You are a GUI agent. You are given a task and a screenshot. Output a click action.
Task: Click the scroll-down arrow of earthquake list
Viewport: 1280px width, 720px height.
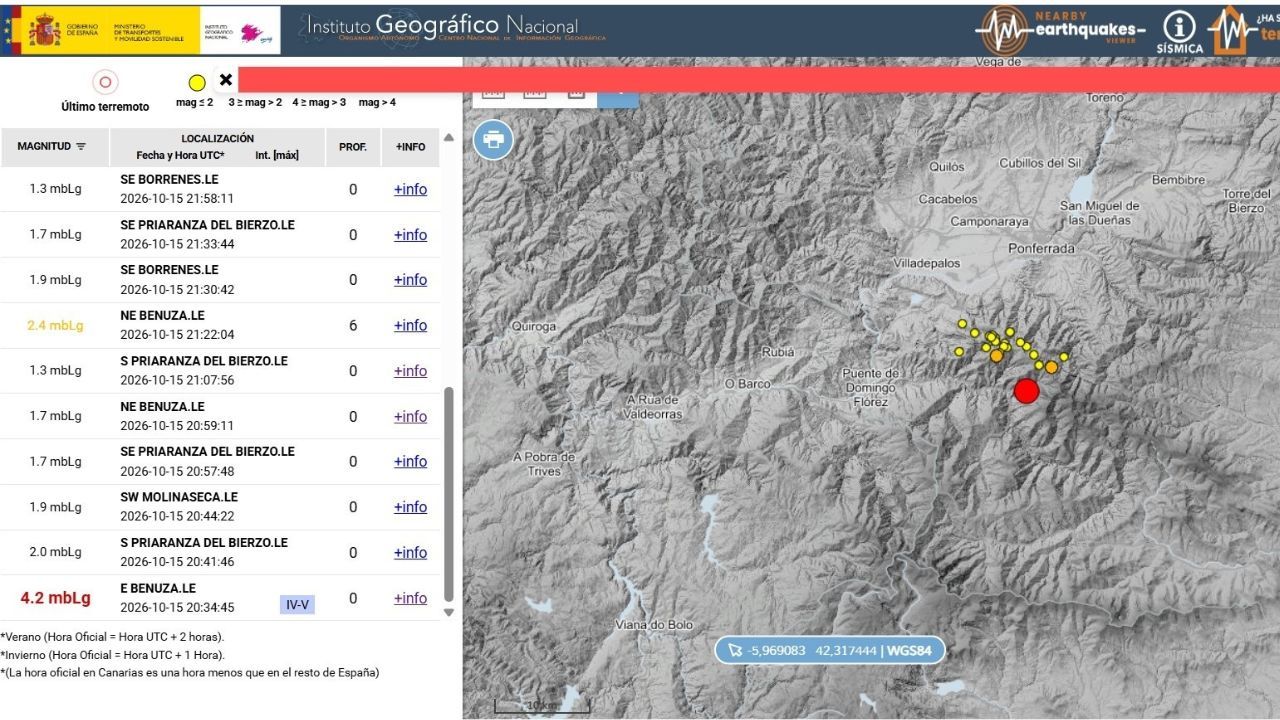point(448,613)
